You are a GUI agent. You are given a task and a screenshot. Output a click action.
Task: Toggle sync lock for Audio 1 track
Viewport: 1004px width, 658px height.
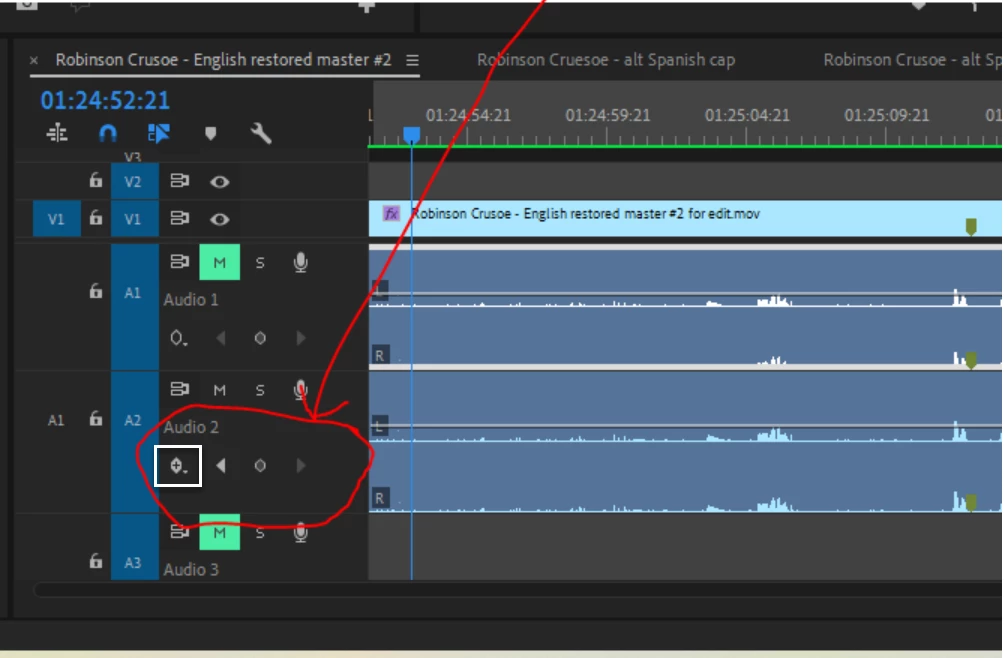pyautogui.click(x=180, y=262)
